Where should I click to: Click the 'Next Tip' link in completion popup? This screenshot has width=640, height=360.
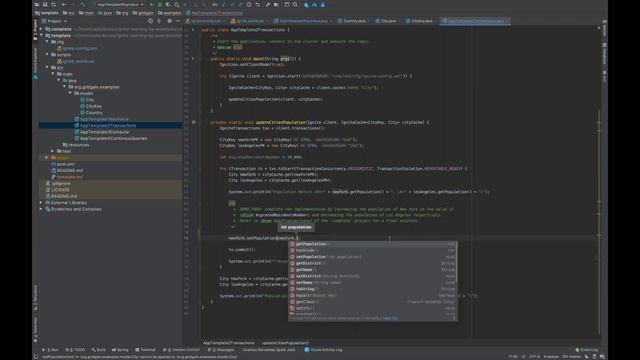click(x=390, y=318)
